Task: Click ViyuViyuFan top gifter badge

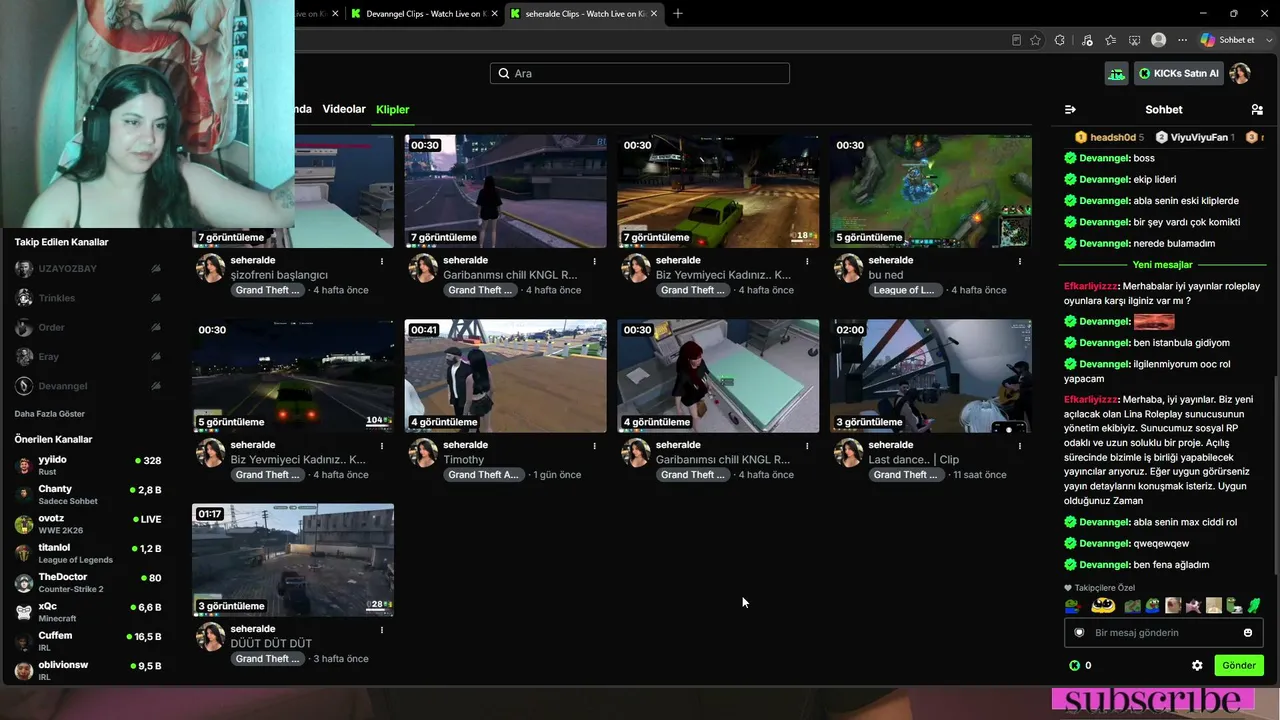Action: point(1195,137)
